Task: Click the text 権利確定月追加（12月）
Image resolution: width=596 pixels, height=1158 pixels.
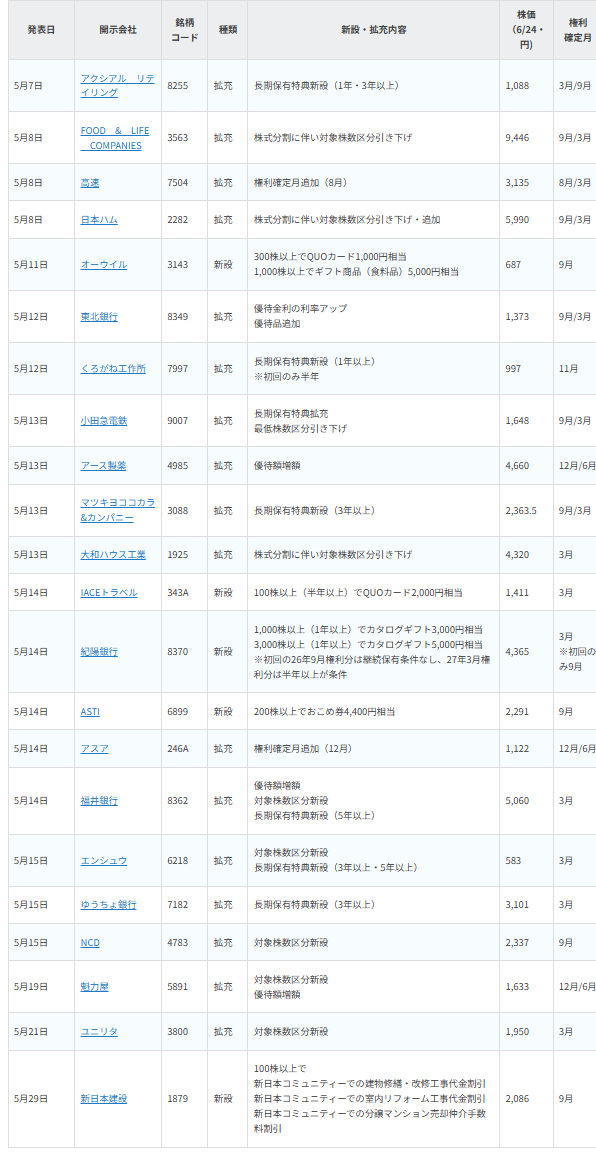Action: tap(303, 749)
